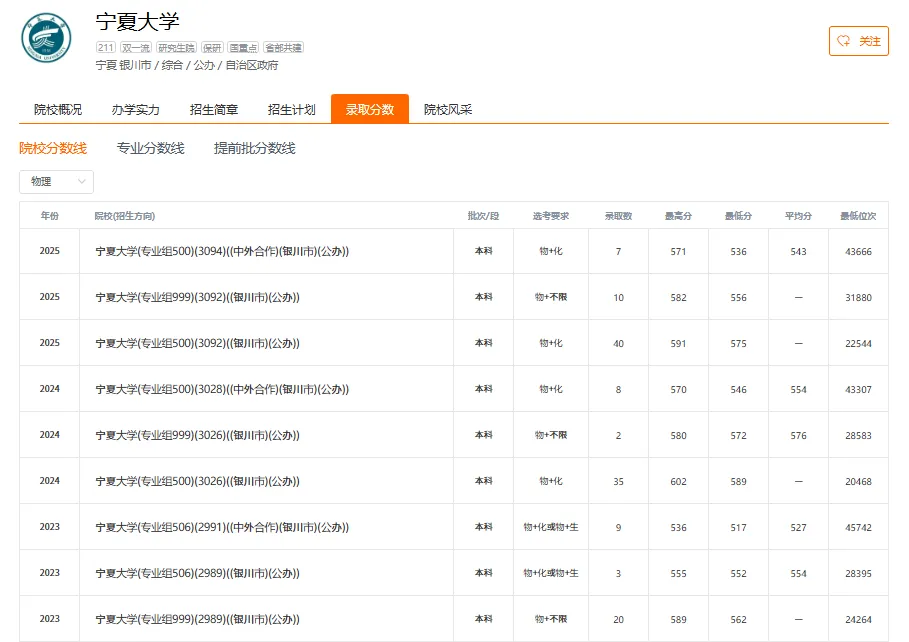Click the 211 tag
Image resolution: width=909 pixels, height=642 pixels.
pyautogui.click(x=106, y=48)
